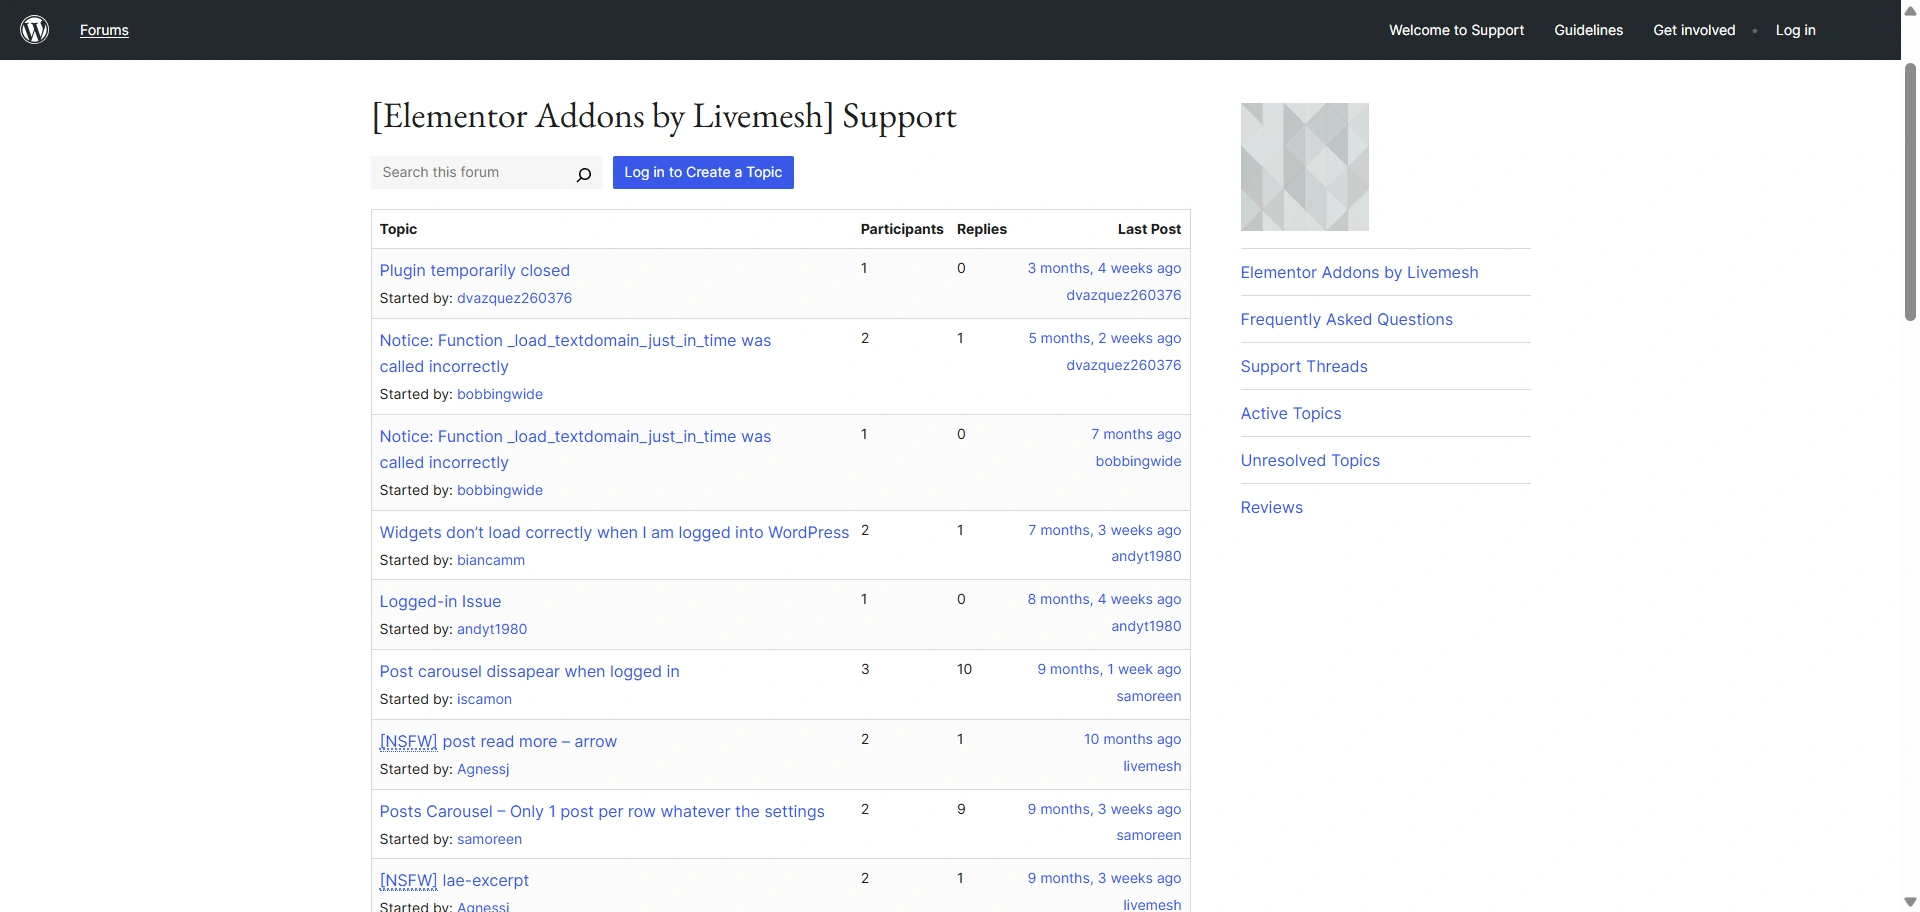Open samoreen link under Posts Carousel Started by
The image size is (1920, 912).
489,839
